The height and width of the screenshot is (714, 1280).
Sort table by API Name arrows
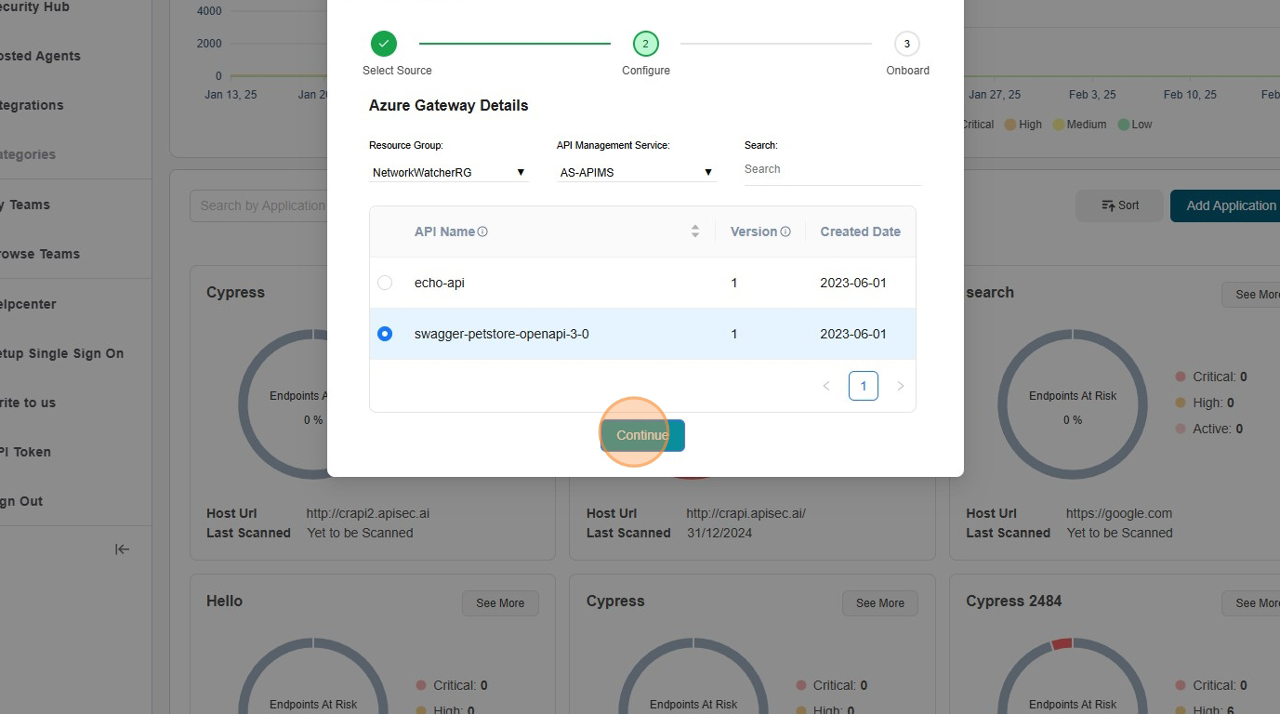(x=695, y=232)
